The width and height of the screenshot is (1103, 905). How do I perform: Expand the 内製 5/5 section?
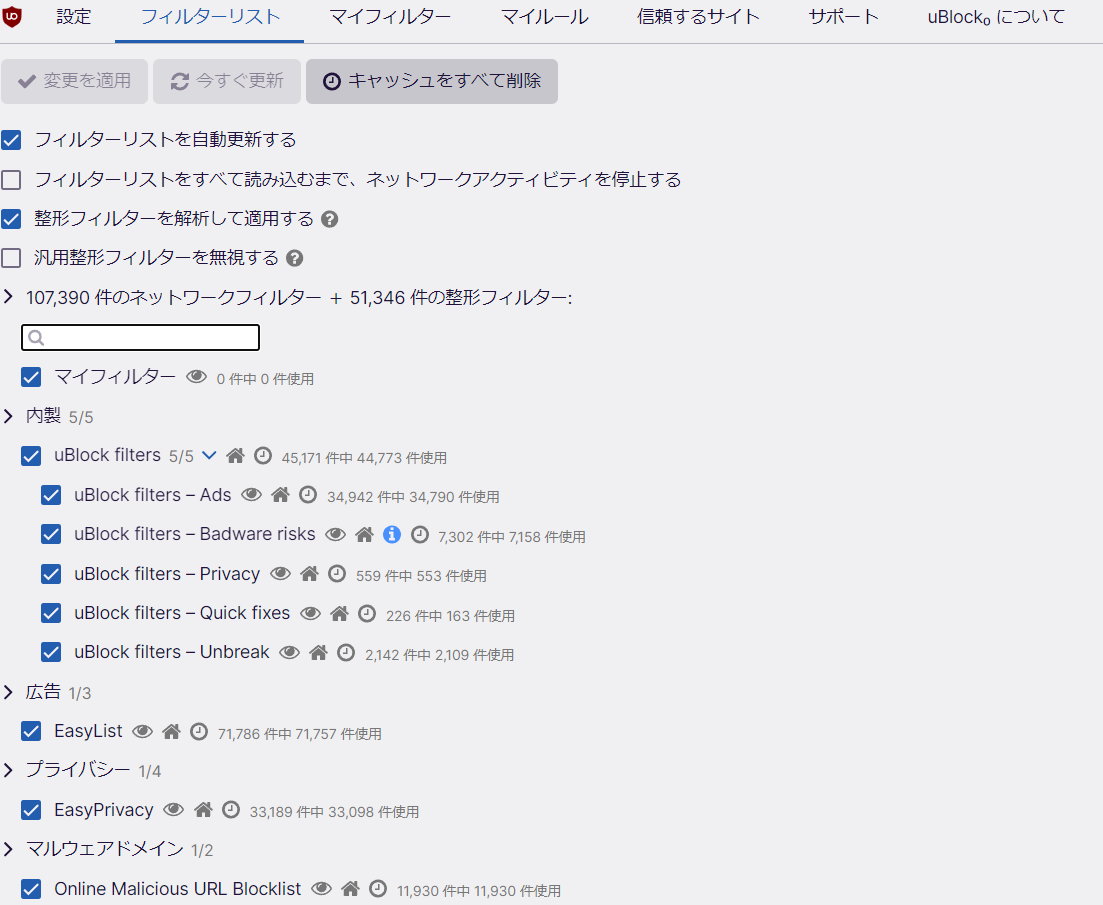click(8, 416)
